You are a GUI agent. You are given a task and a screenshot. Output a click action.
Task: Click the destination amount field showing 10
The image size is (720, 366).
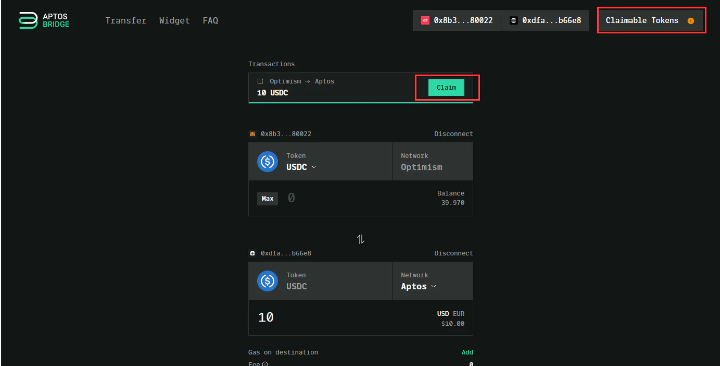click(266, 317)
